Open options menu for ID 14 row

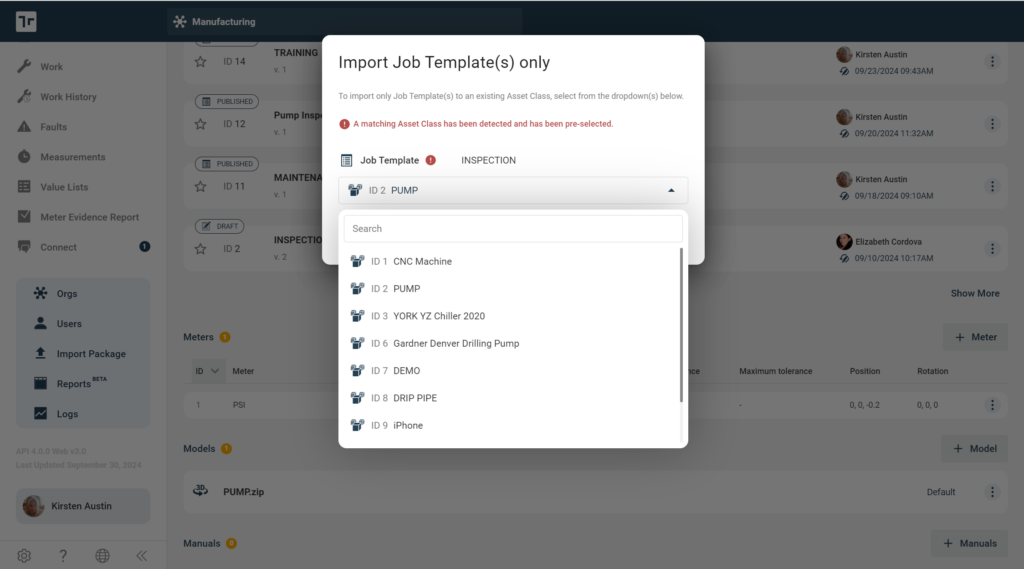(x=992, y=61)
